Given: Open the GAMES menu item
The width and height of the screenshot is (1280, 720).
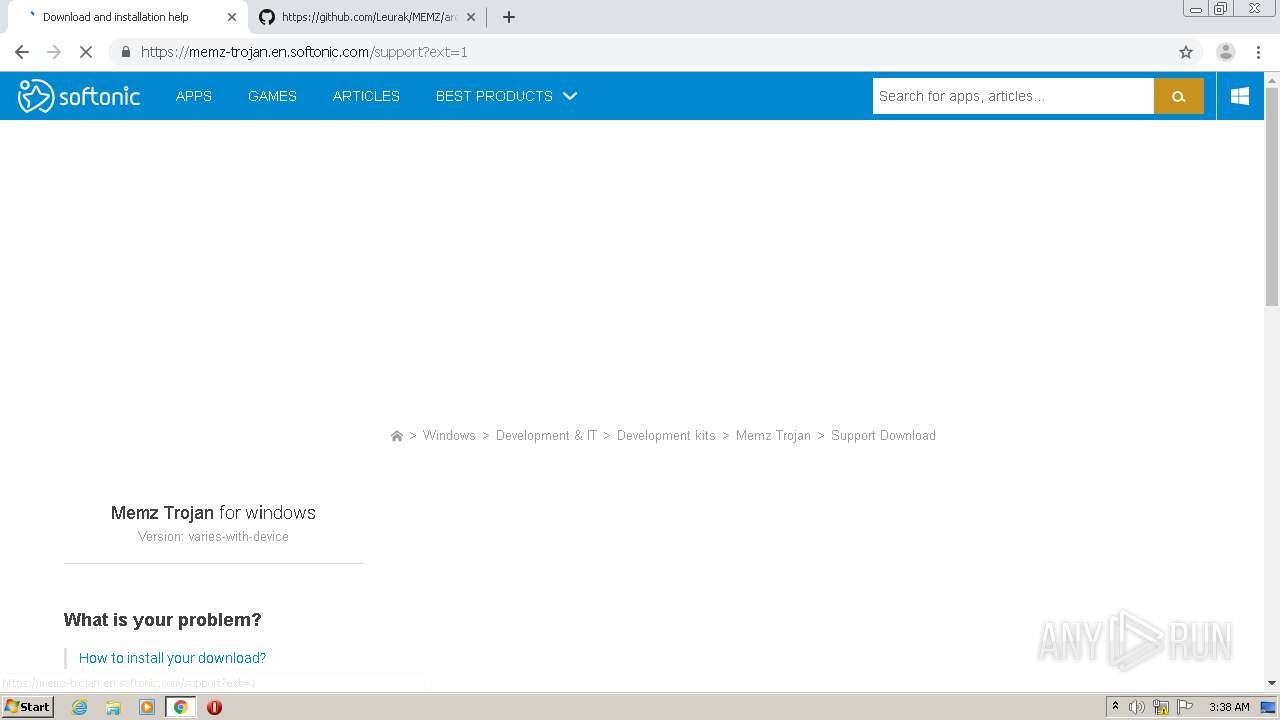Looking at the screenshot, I should (272, 96).
